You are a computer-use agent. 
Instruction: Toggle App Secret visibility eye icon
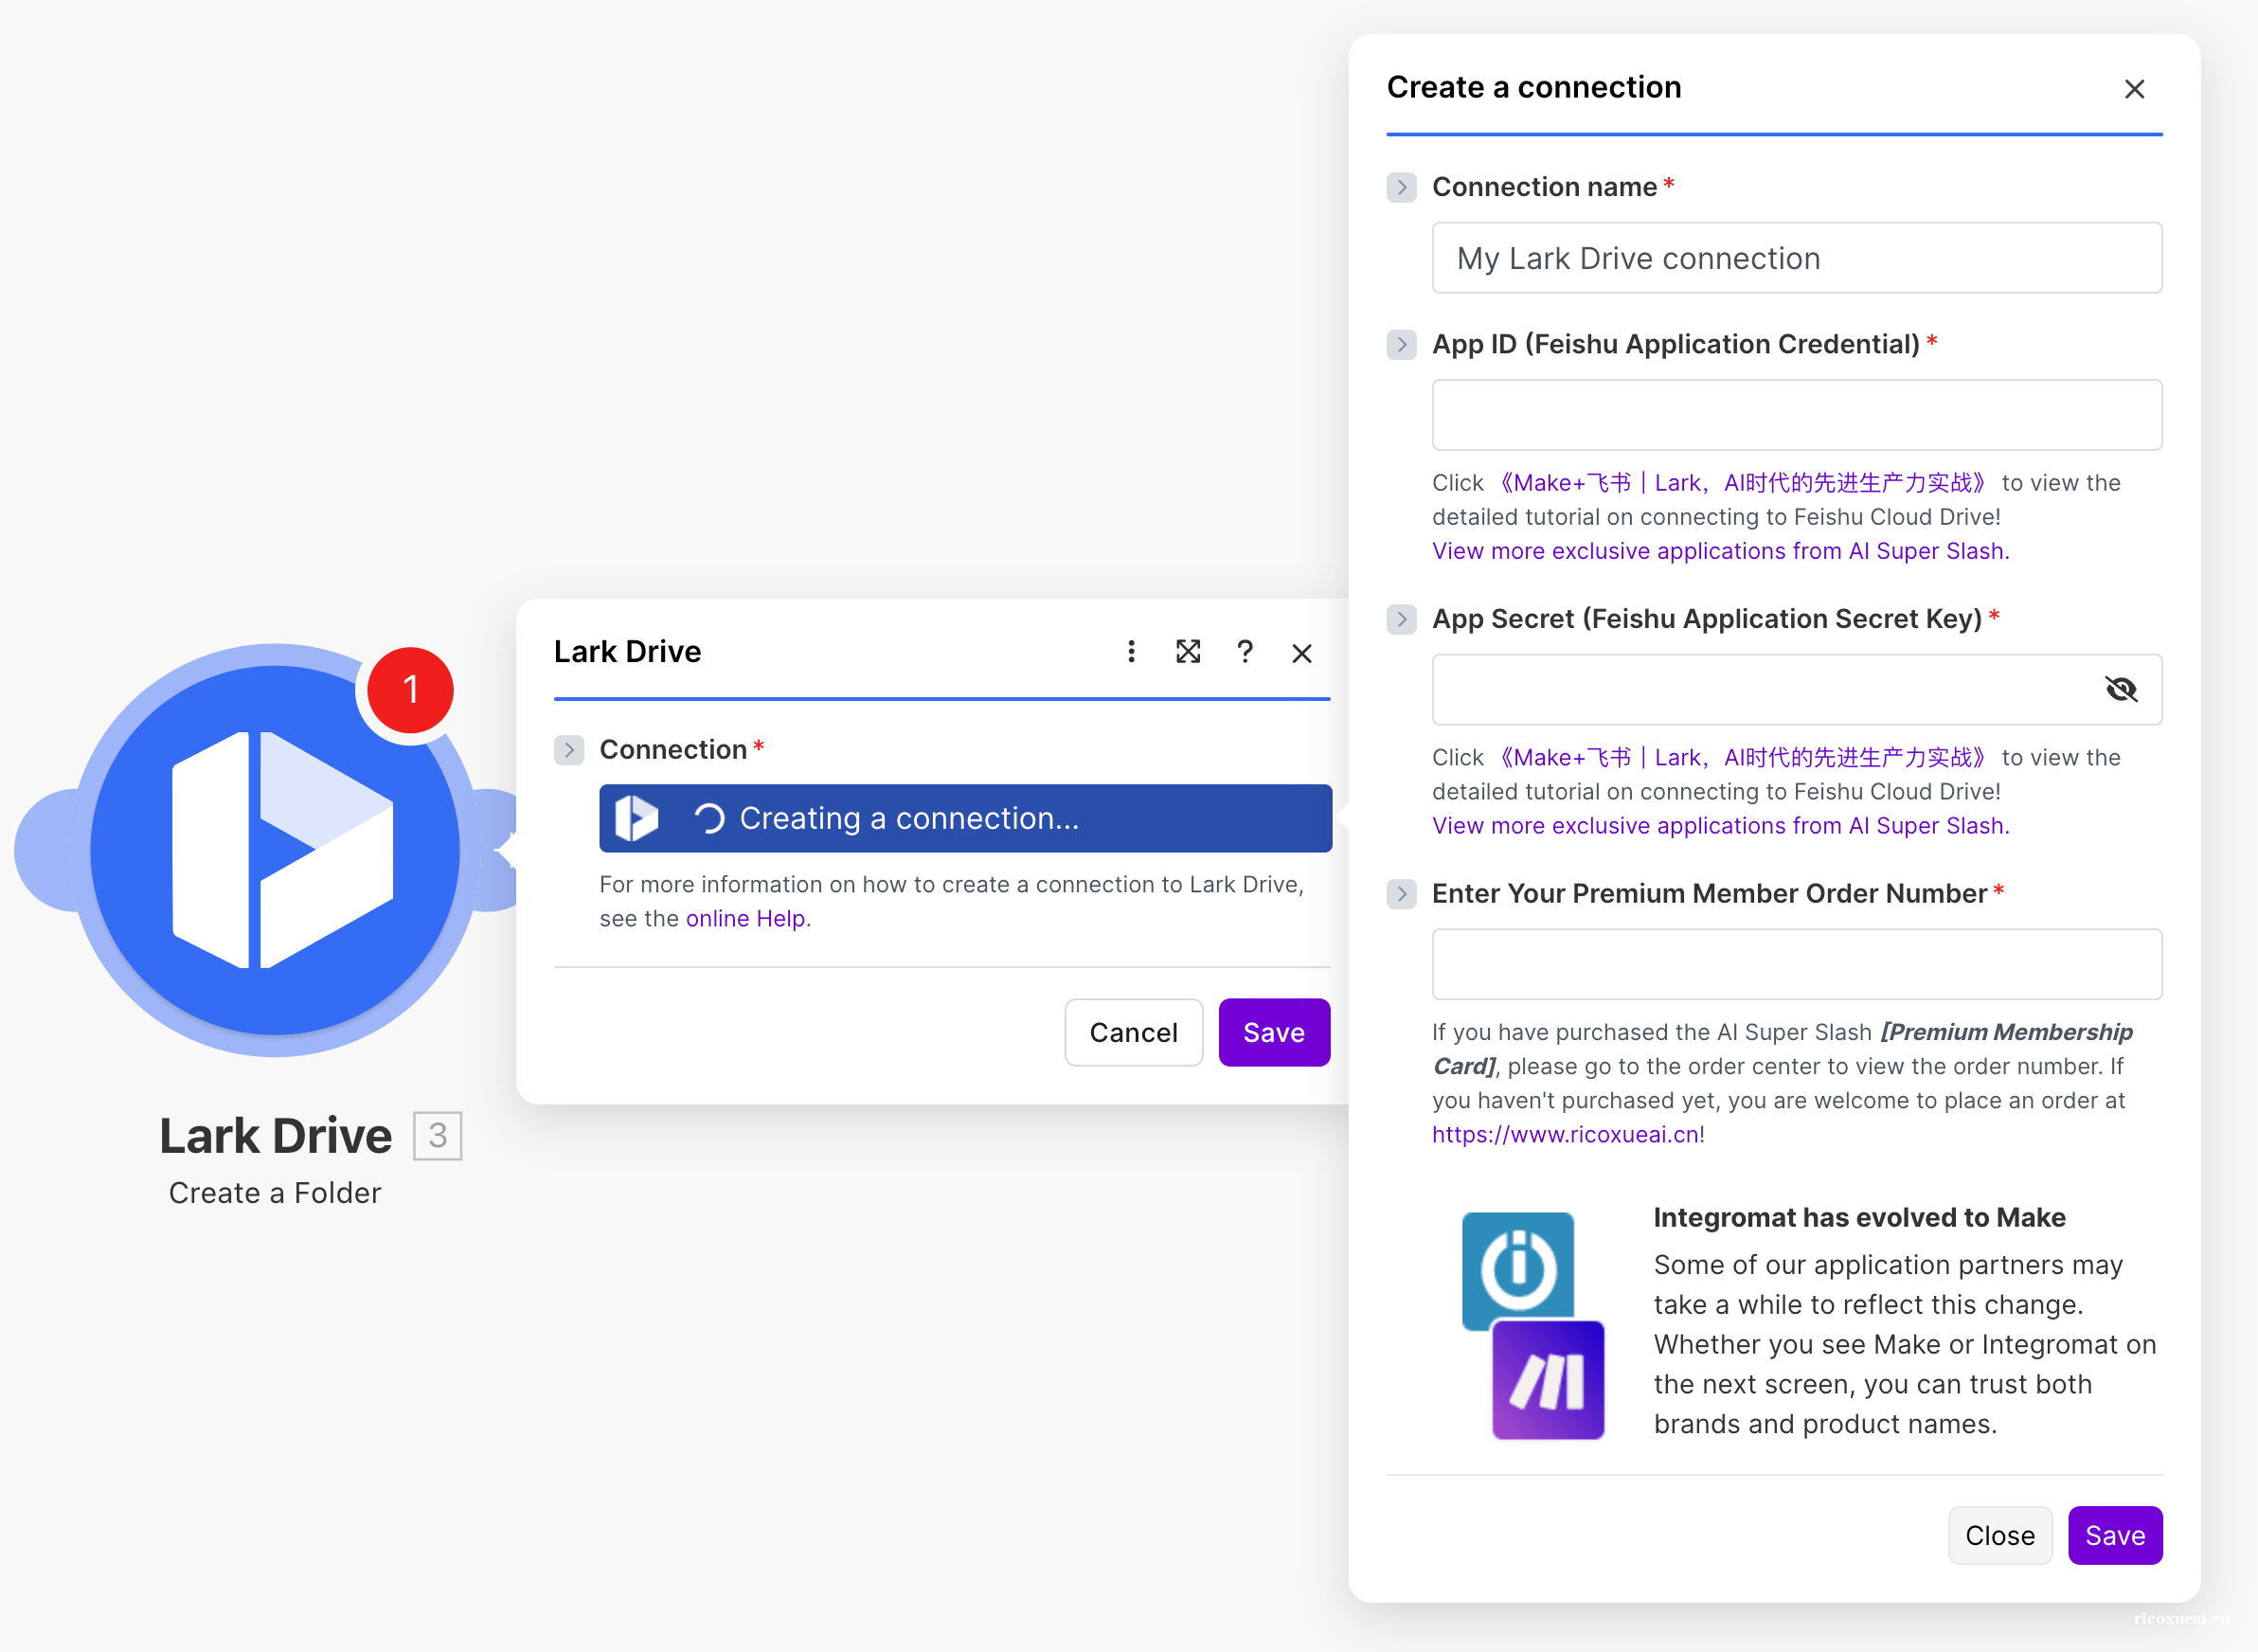pyautogui.click(x=2120, y=689)
